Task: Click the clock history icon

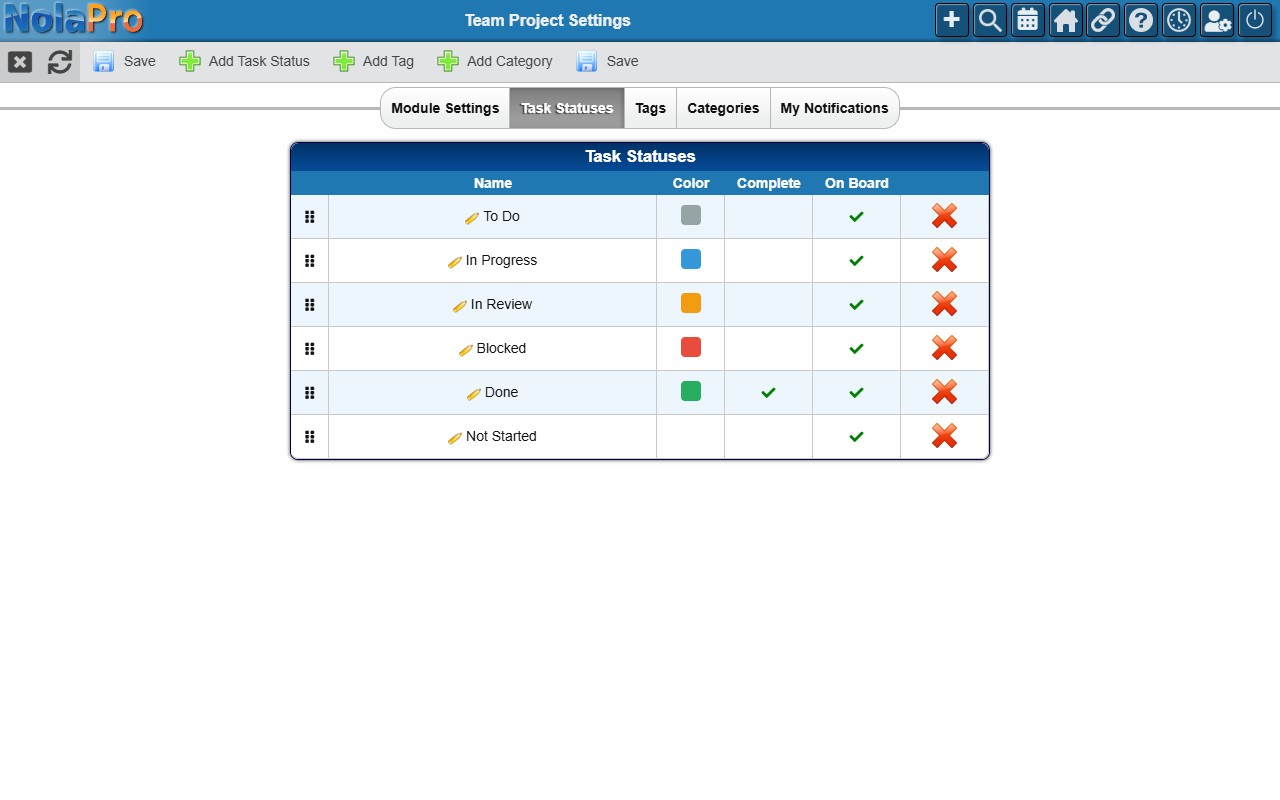Action: tap(1179, 20)
